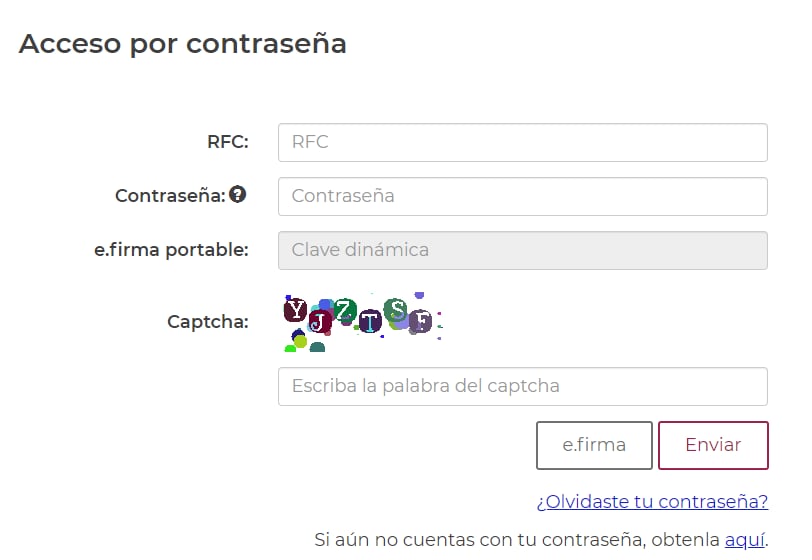Viewport: 812px width, 560px height.
Task: Click the light green circle in the captcha
Action: coord(299,342)
